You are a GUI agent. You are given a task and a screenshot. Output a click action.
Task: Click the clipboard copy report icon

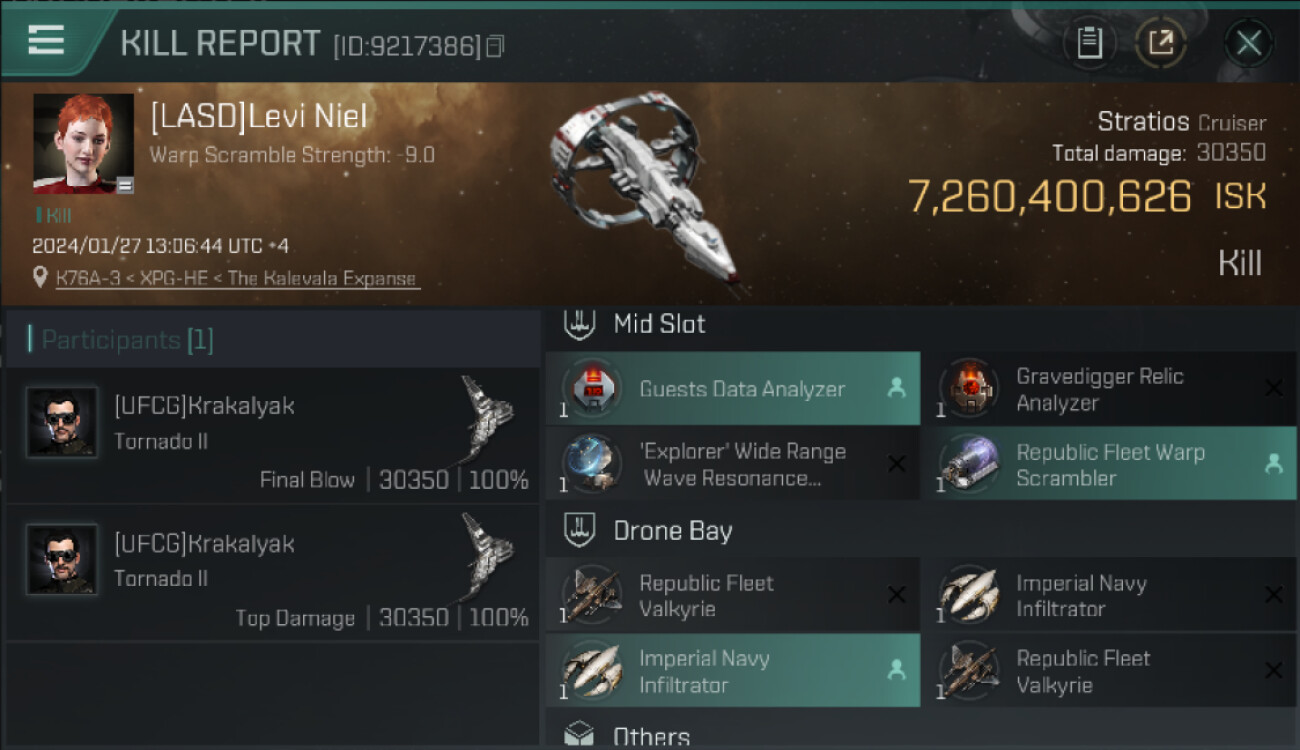[x=1089, y=43]
